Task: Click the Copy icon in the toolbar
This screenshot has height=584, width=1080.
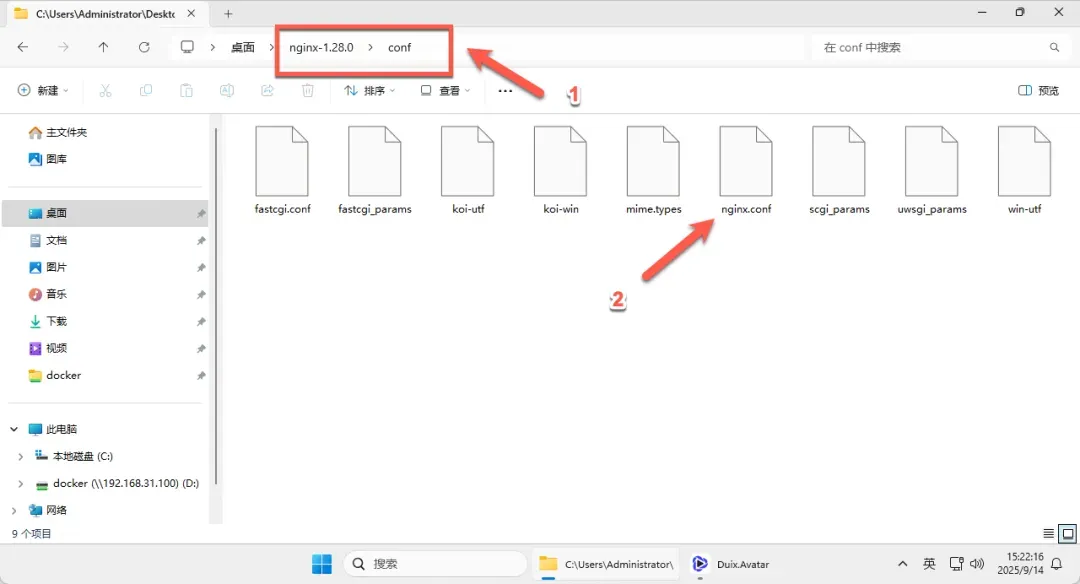Action: point(145,90)
